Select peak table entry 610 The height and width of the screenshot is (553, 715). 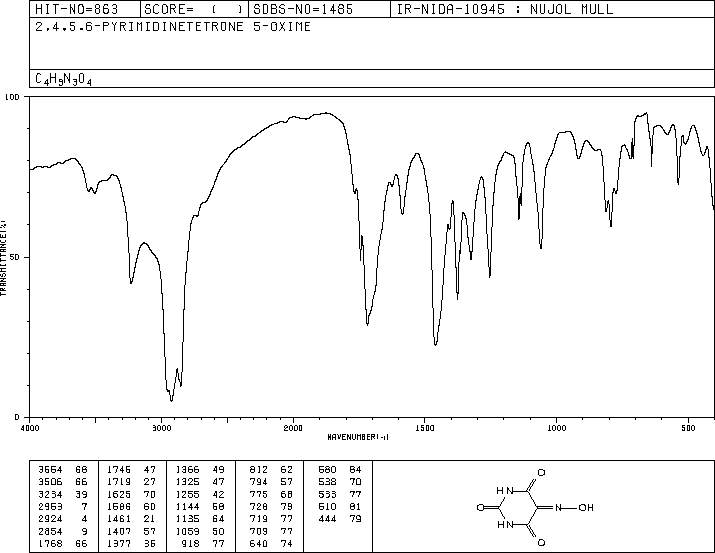click(x=340, y=506)
